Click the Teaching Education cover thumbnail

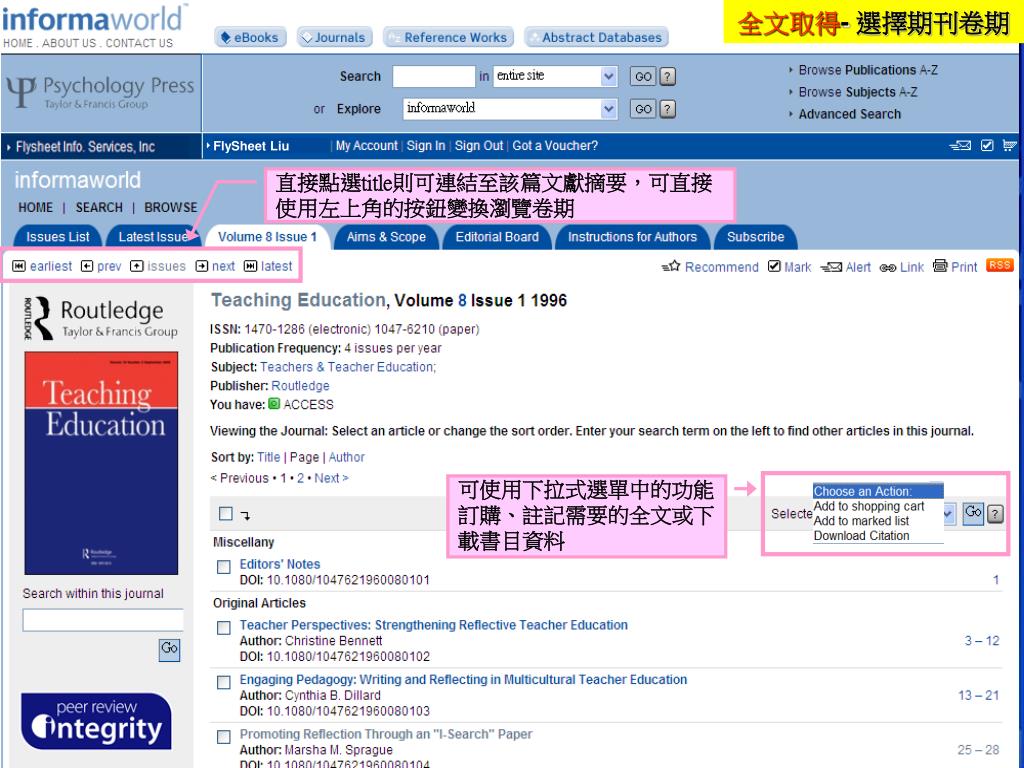point(101,463)
